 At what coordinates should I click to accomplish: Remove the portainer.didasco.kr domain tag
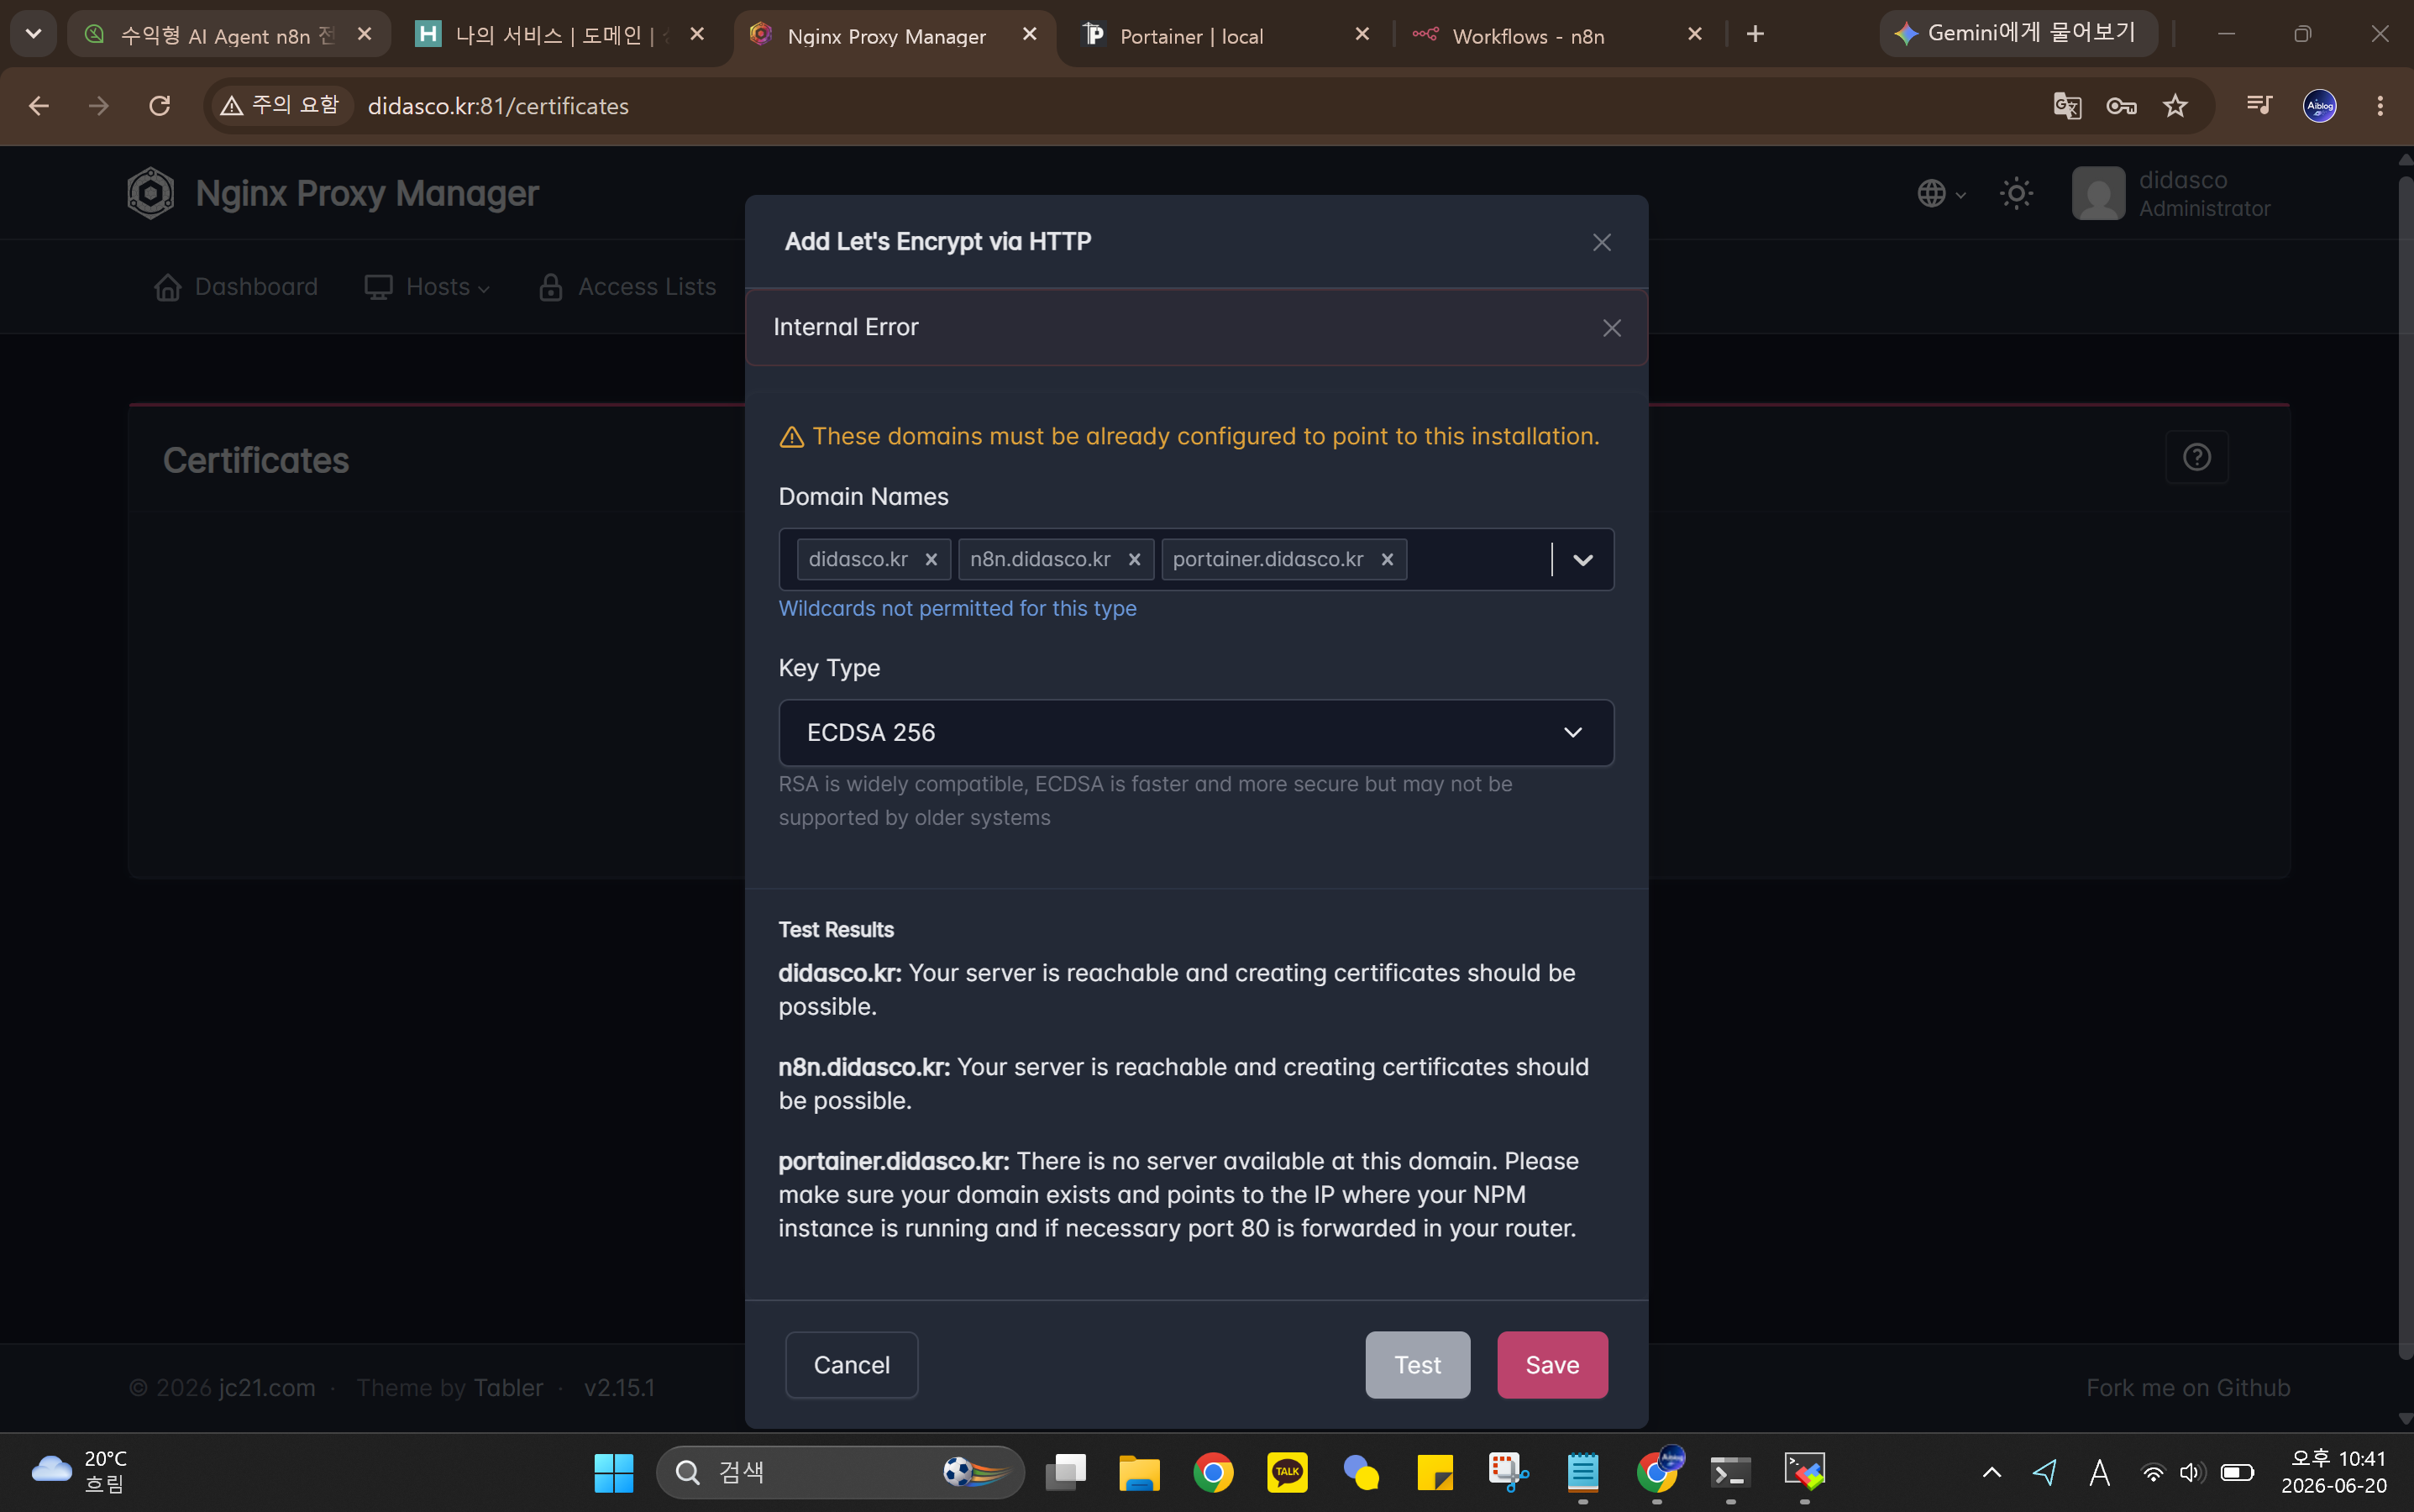coord(1387,559)
